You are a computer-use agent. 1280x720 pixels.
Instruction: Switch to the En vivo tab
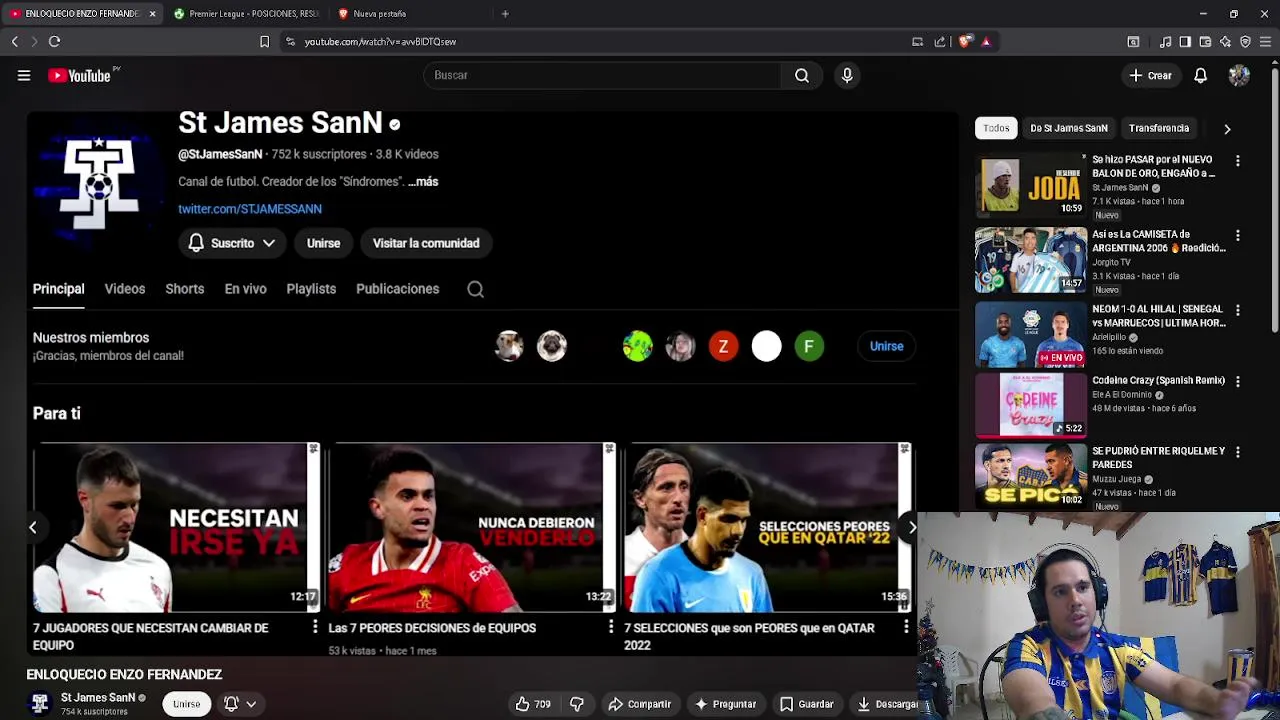coord(245,289)
